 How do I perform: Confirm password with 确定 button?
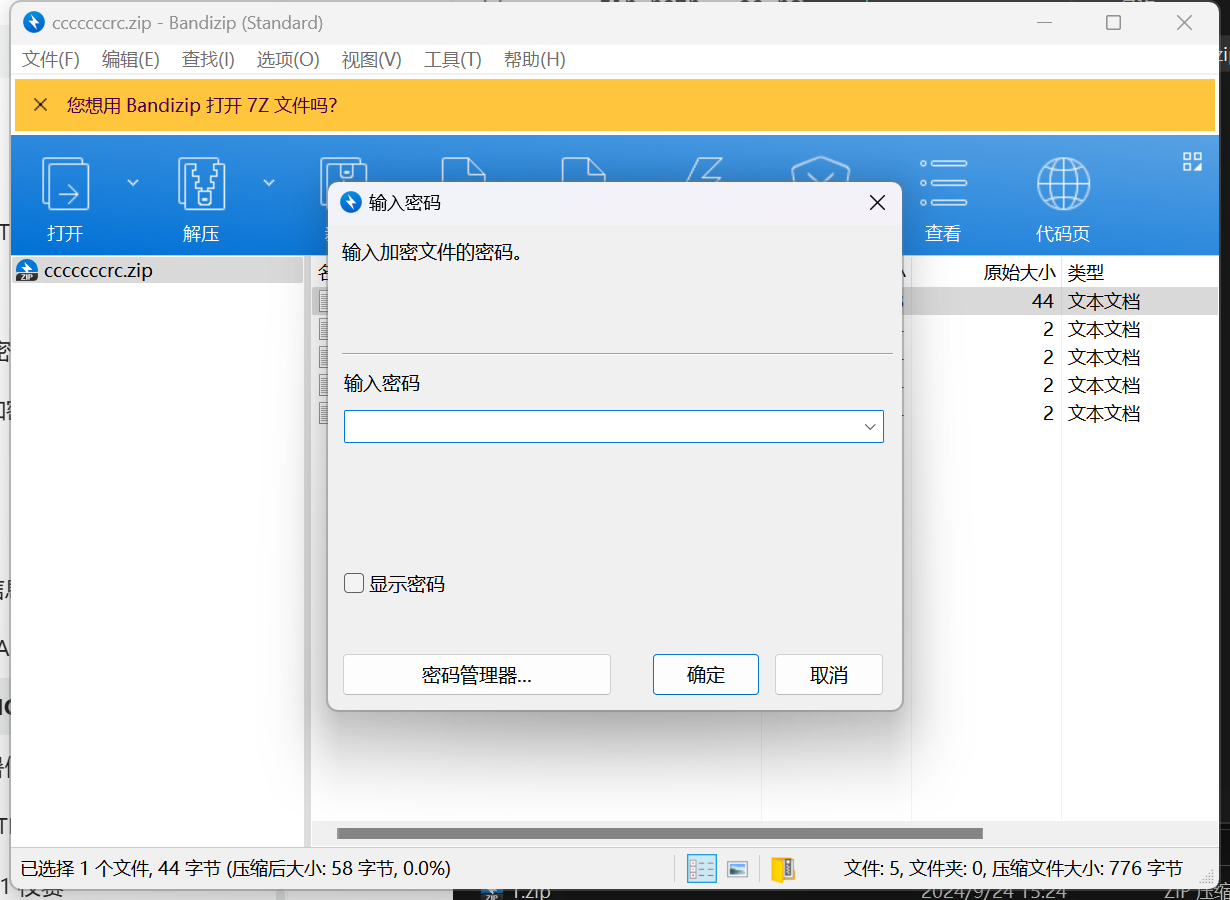point(706,675)
